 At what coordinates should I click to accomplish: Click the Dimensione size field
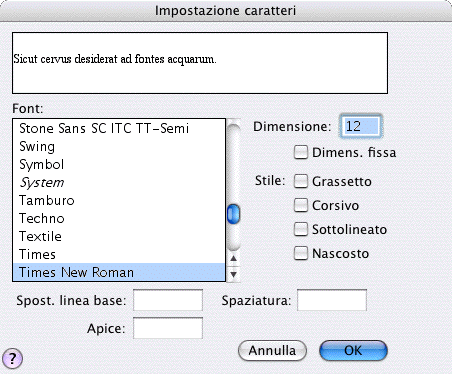pyautogui.click(x=361, y=126)
